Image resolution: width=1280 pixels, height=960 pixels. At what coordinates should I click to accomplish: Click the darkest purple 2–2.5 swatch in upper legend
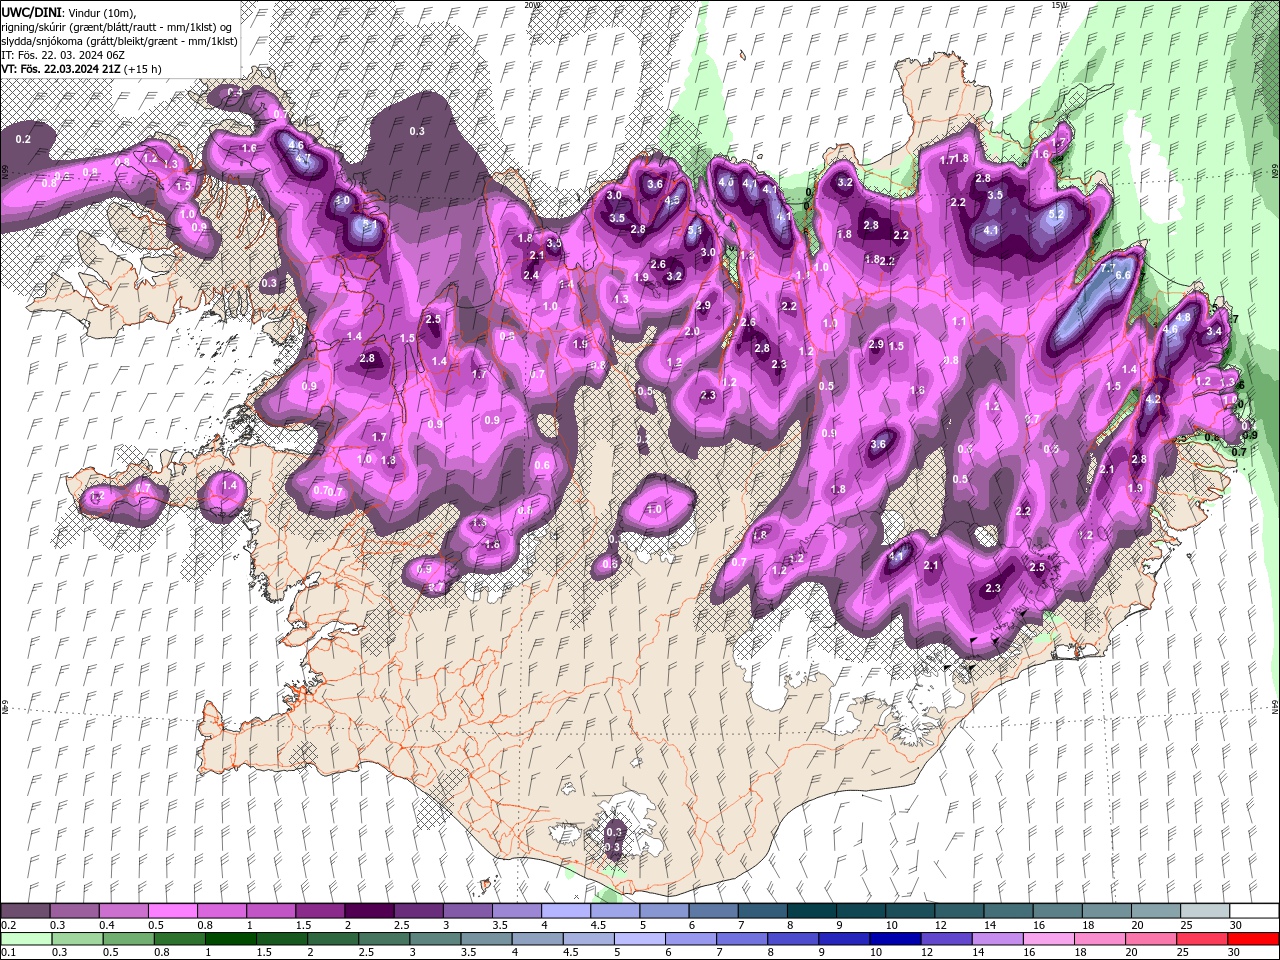tap(369, 911)
